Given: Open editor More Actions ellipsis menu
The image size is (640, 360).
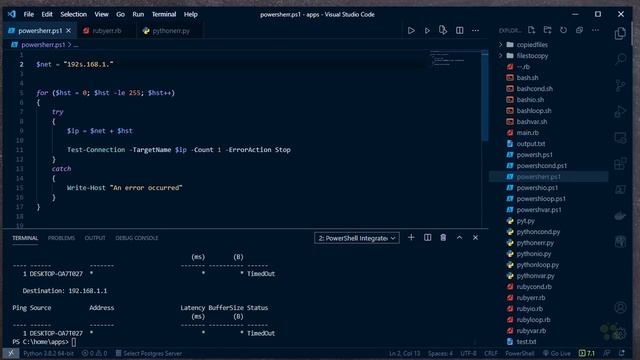Looking at the screenshot, I should coord(476,30).
